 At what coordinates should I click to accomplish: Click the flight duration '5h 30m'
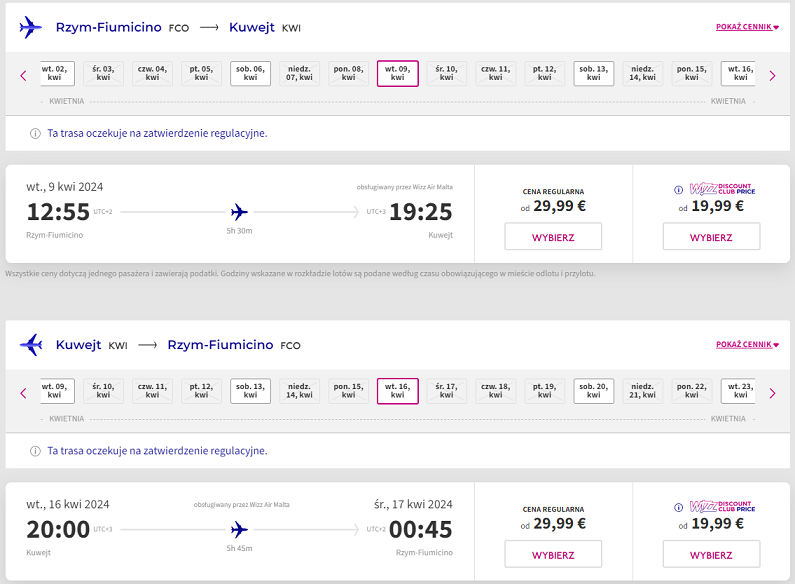[239, 231]
